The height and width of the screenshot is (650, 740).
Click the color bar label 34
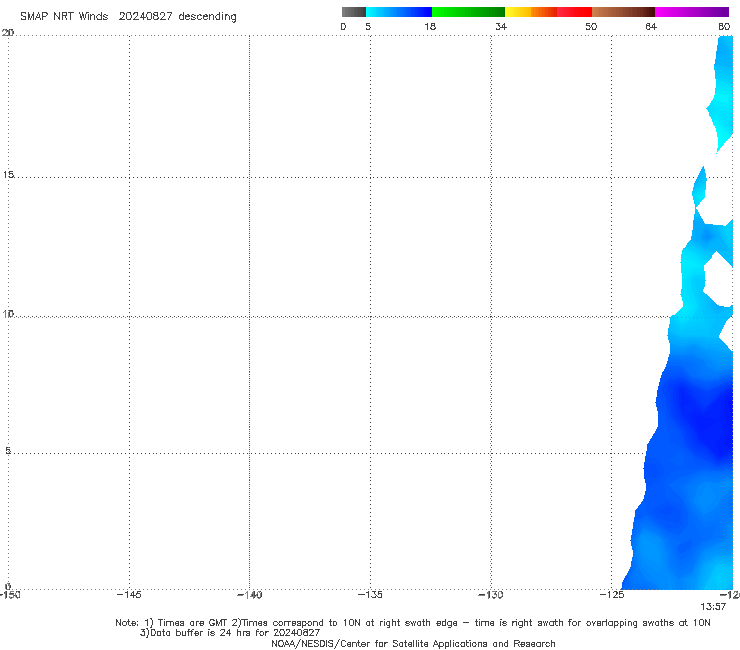click(x=501, y=26)
